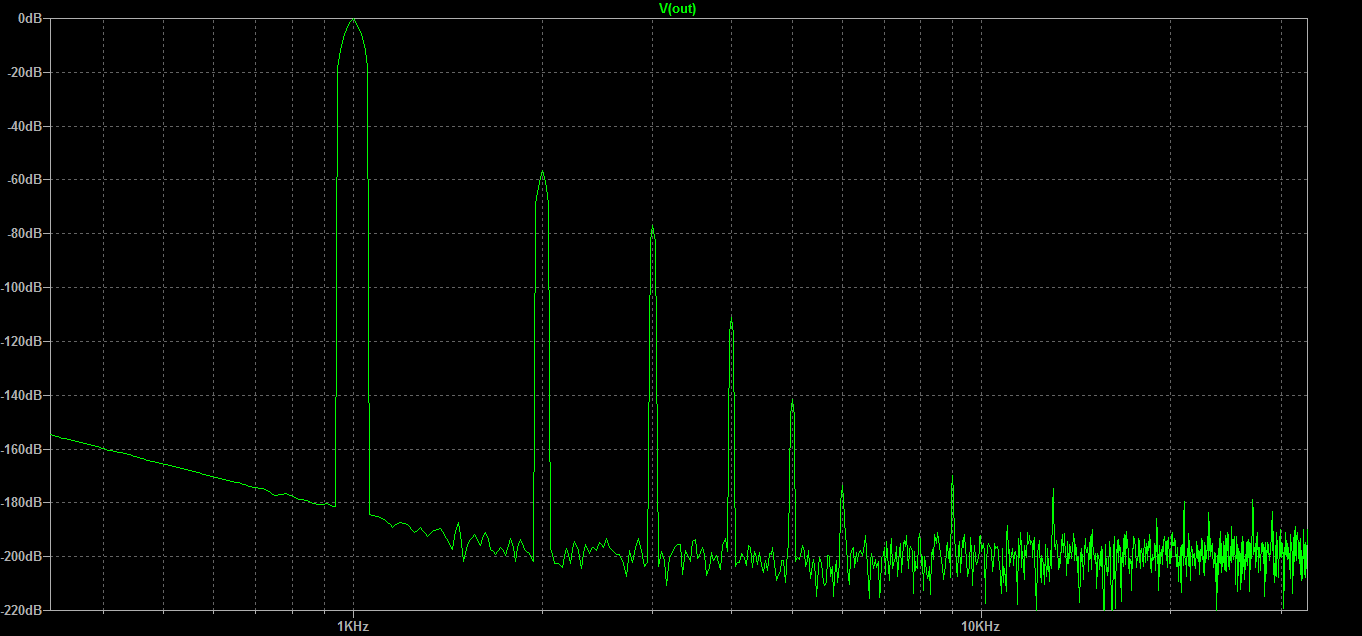Click the second harmonic peak near -57dB
This screenshot has height=636, width=1362.
point(542,172)
